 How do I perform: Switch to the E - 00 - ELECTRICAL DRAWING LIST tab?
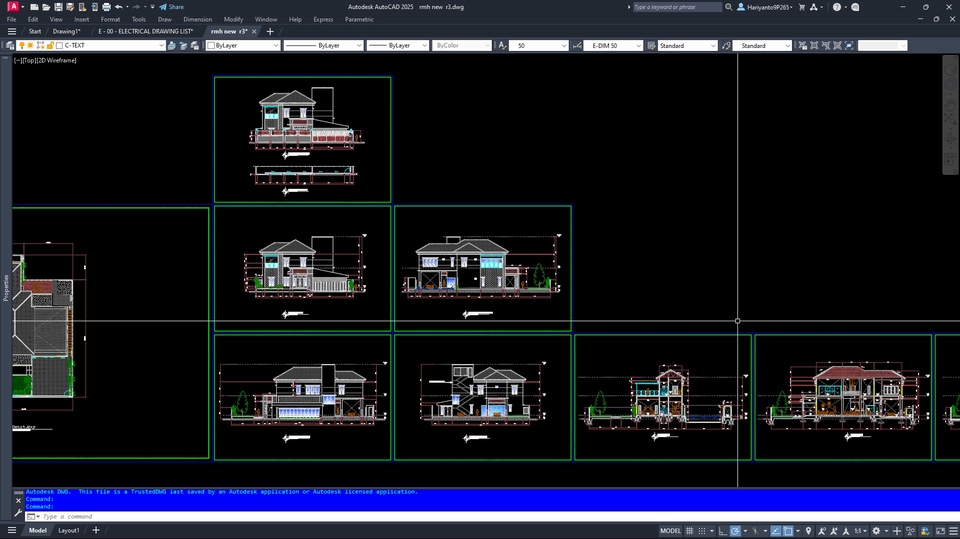coord(145,31)
